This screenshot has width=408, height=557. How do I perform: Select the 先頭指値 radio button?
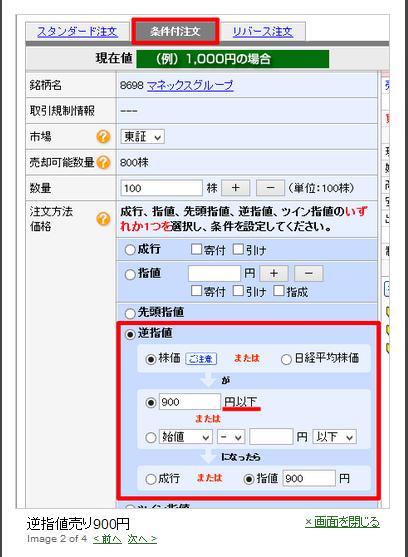pyautogui.click(x=130, y=313)
